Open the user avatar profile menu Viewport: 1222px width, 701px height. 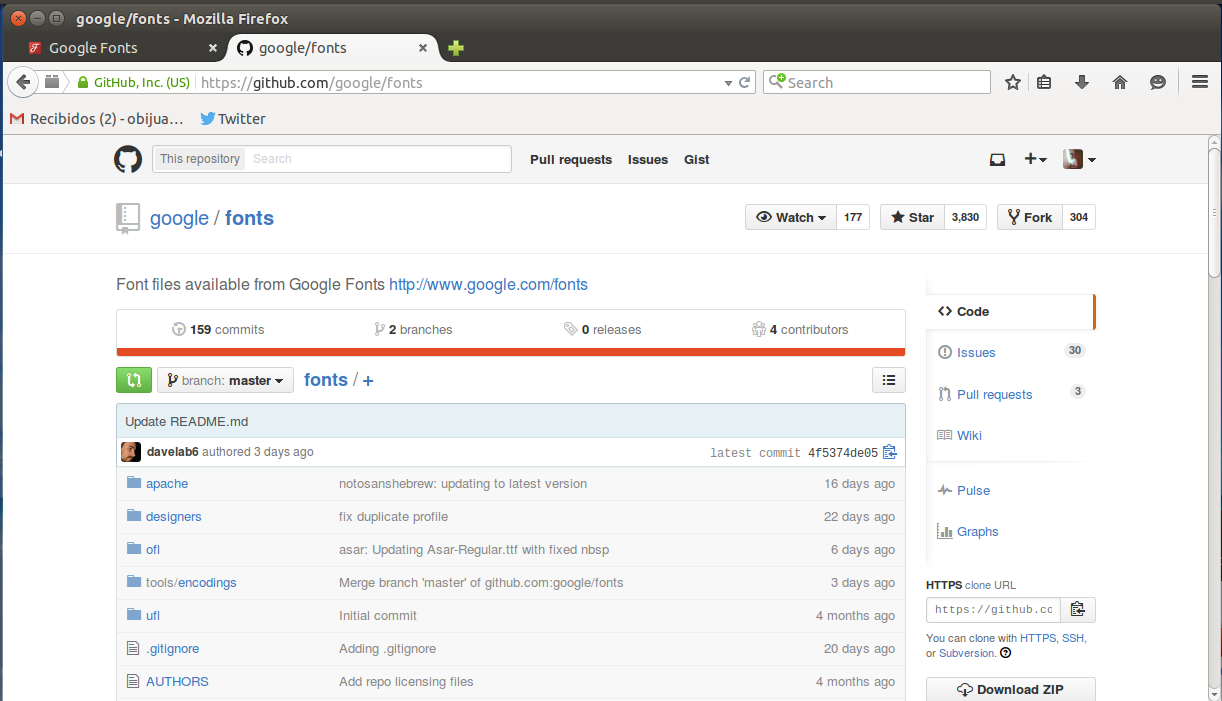(1079, 159)
